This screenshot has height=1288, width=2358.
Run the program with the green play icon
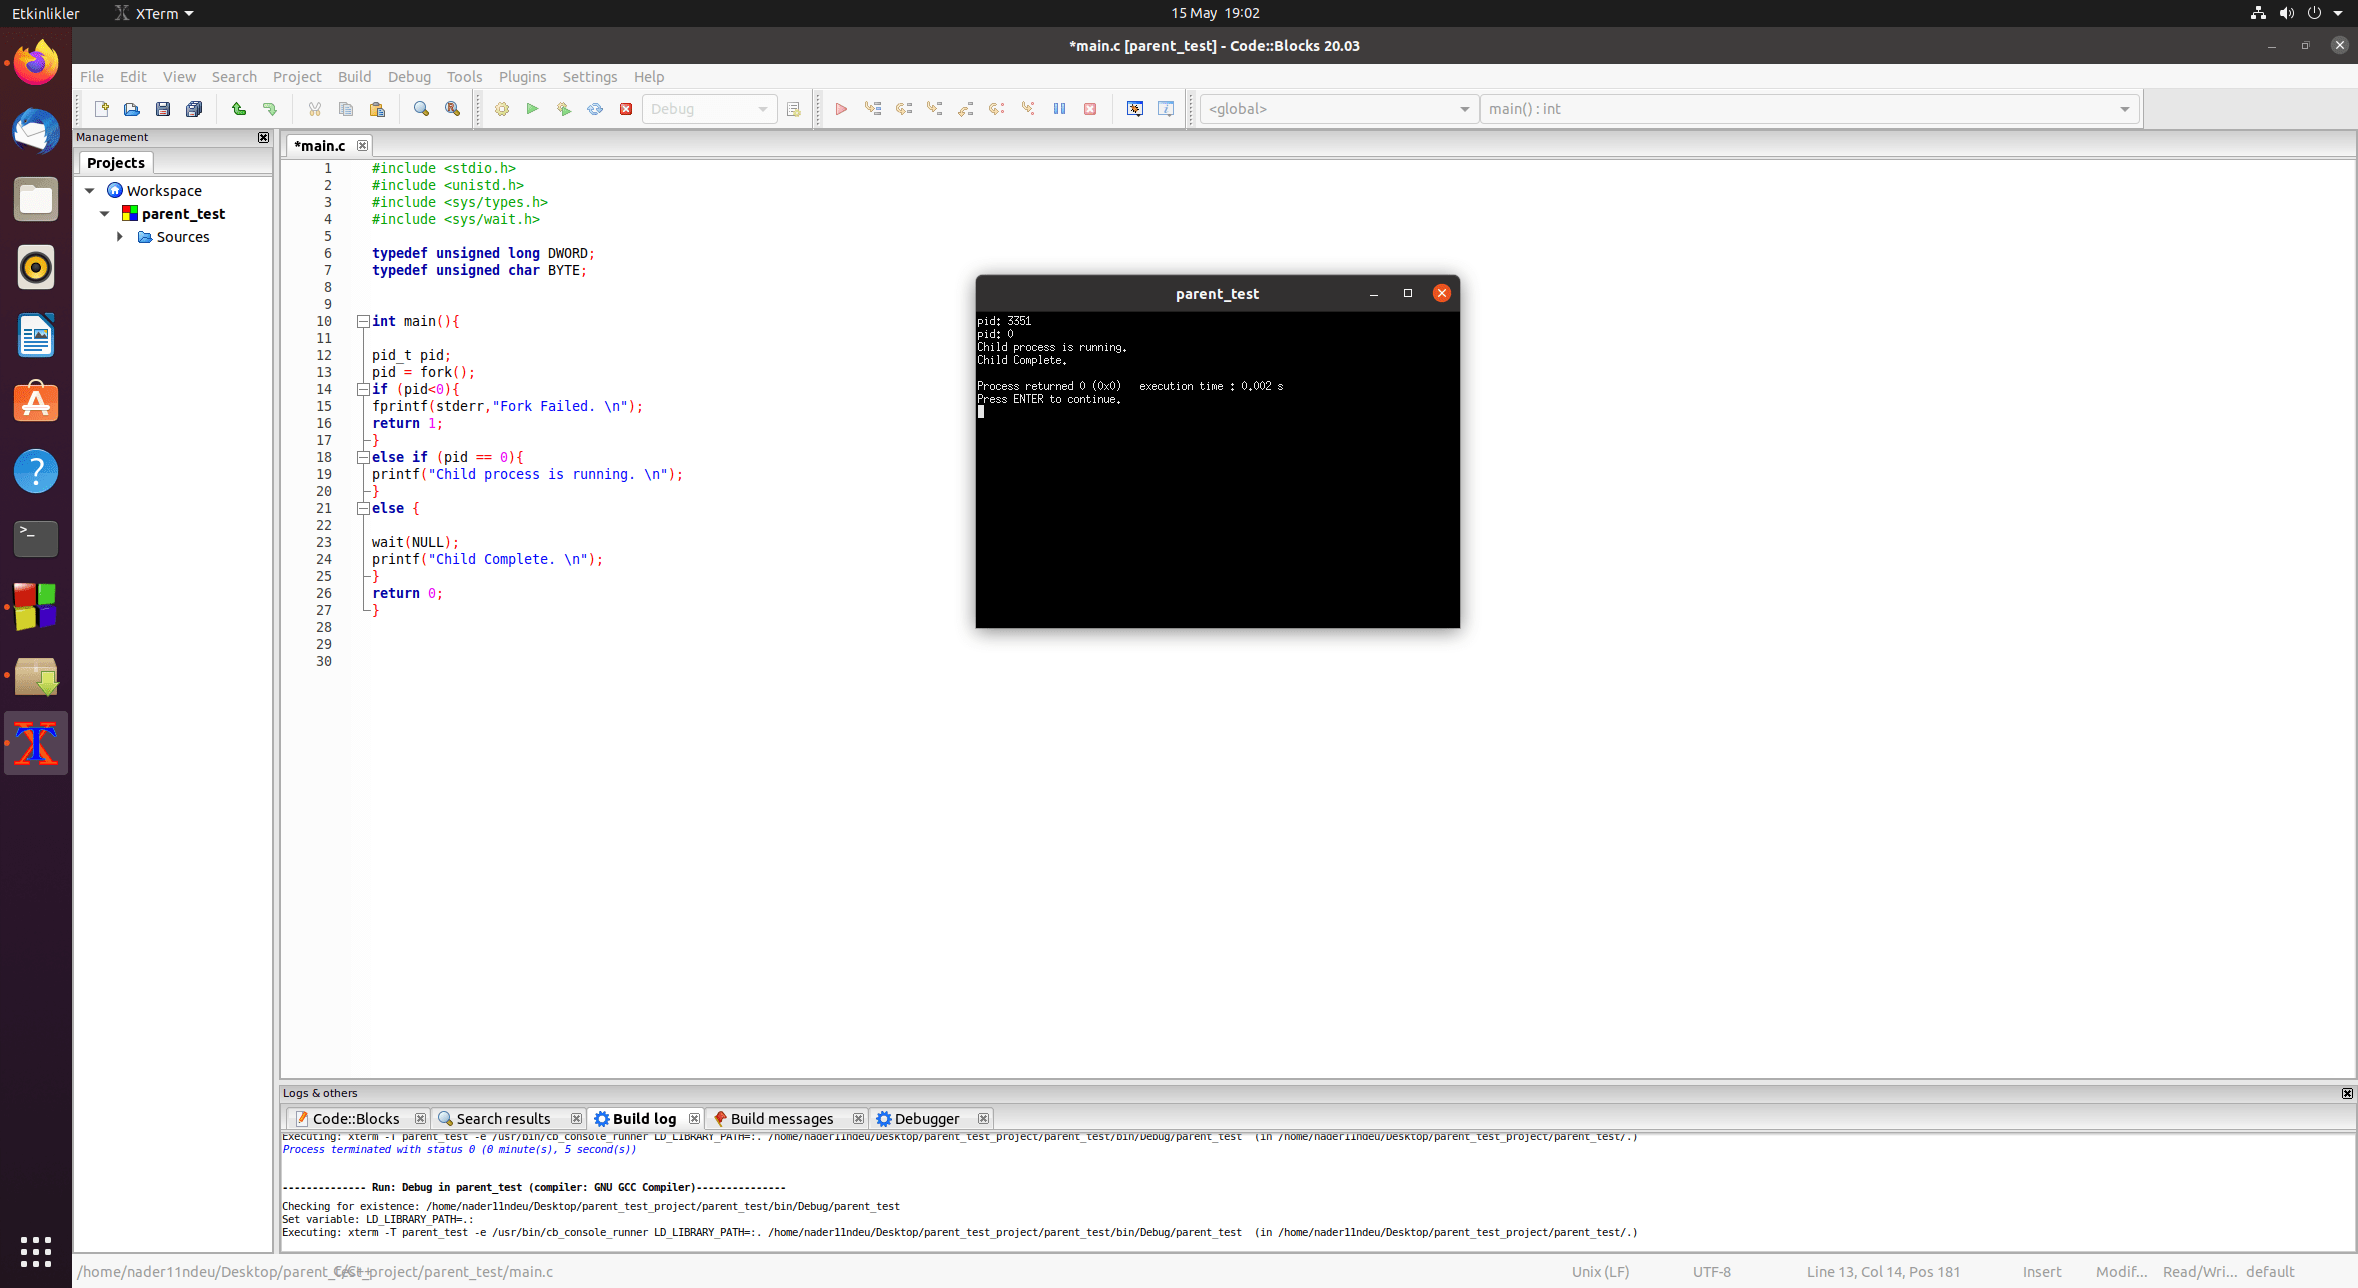(x=532, y=109)
